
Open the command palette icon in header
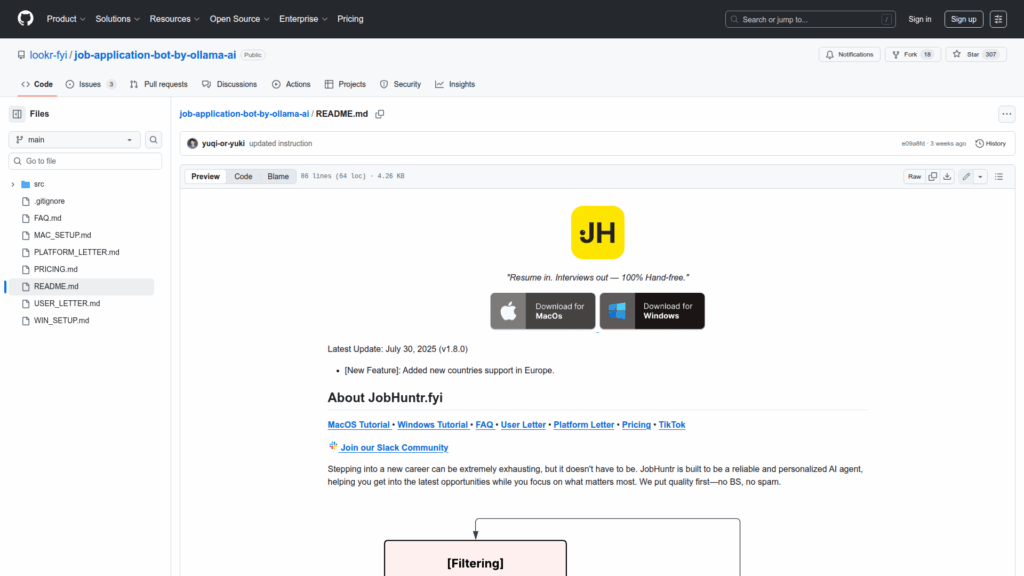pos(998,20)
